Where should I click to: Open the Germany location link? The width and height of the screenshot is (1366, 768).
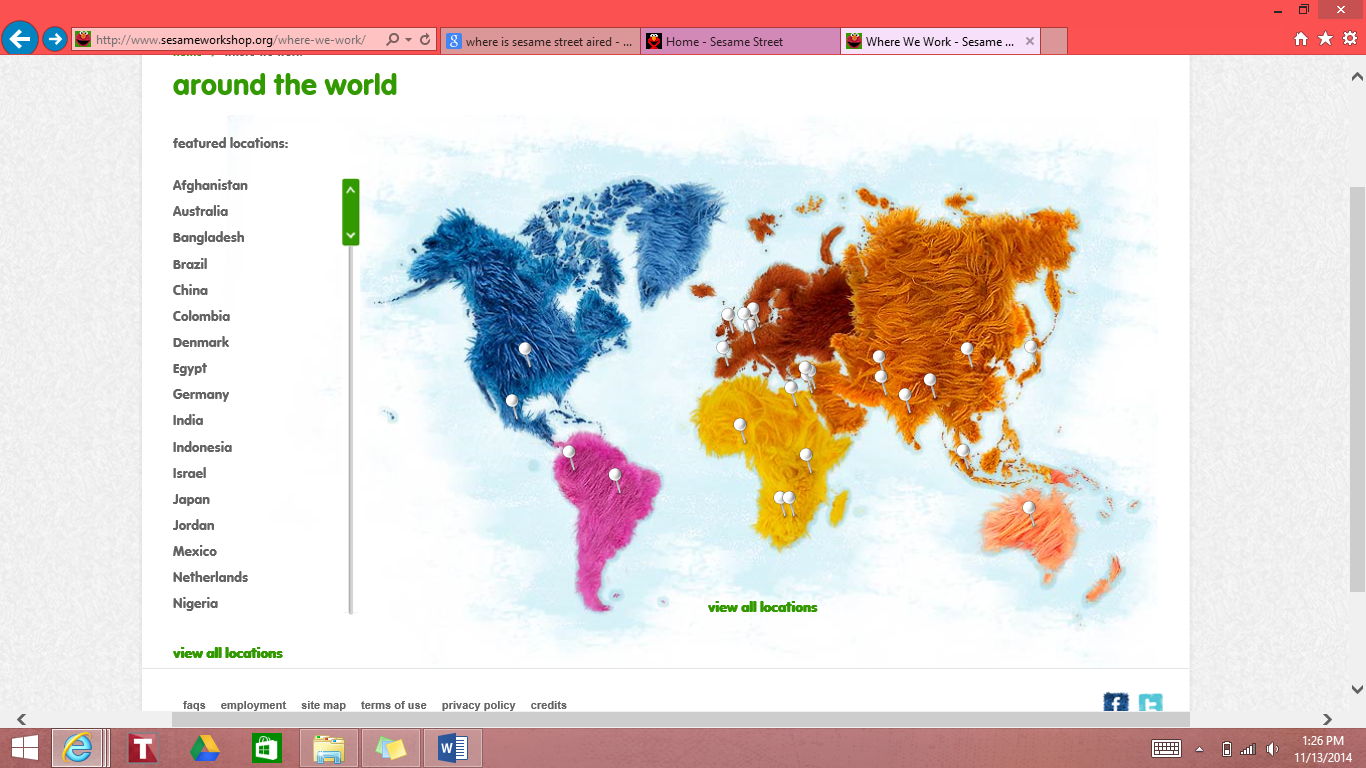(x=201, y=394)
